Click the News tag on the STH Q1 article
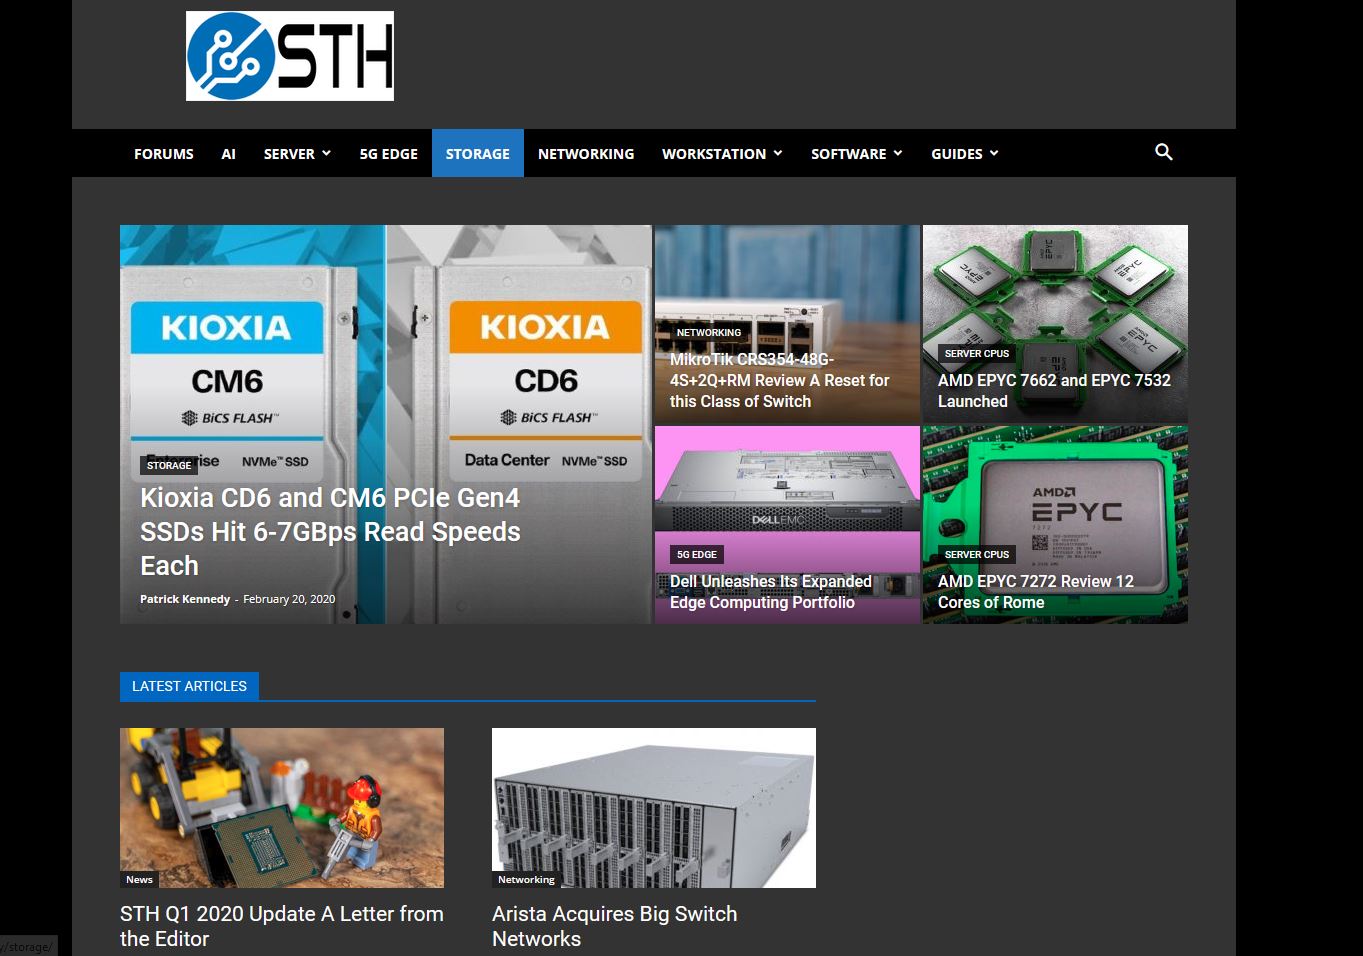The width and height of the screenshot is (1363, 956). [x=139, y=880]
